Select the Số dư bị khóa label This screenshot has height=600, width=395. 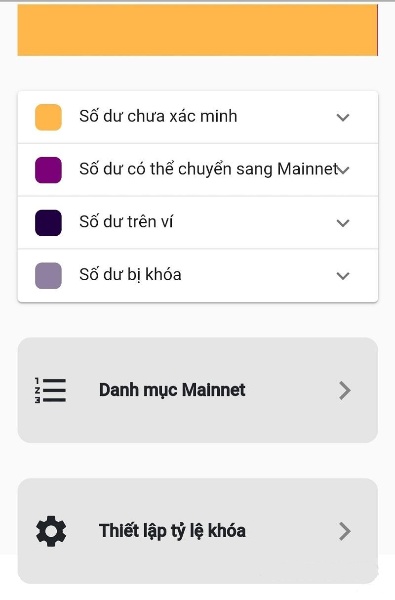[x=130, y=275]
